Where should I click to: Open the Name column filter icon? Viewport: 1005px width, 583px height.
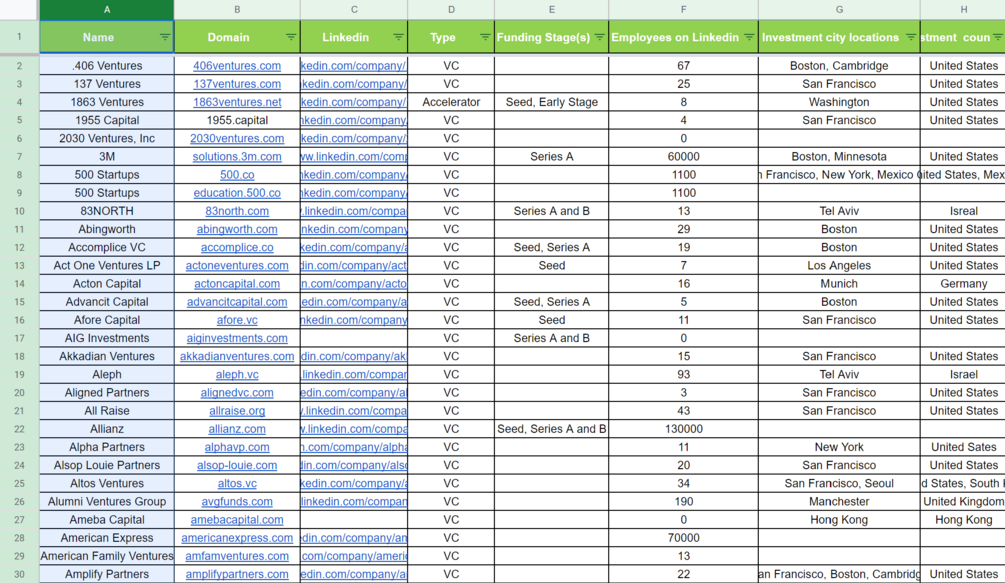(x=165, y=37)
